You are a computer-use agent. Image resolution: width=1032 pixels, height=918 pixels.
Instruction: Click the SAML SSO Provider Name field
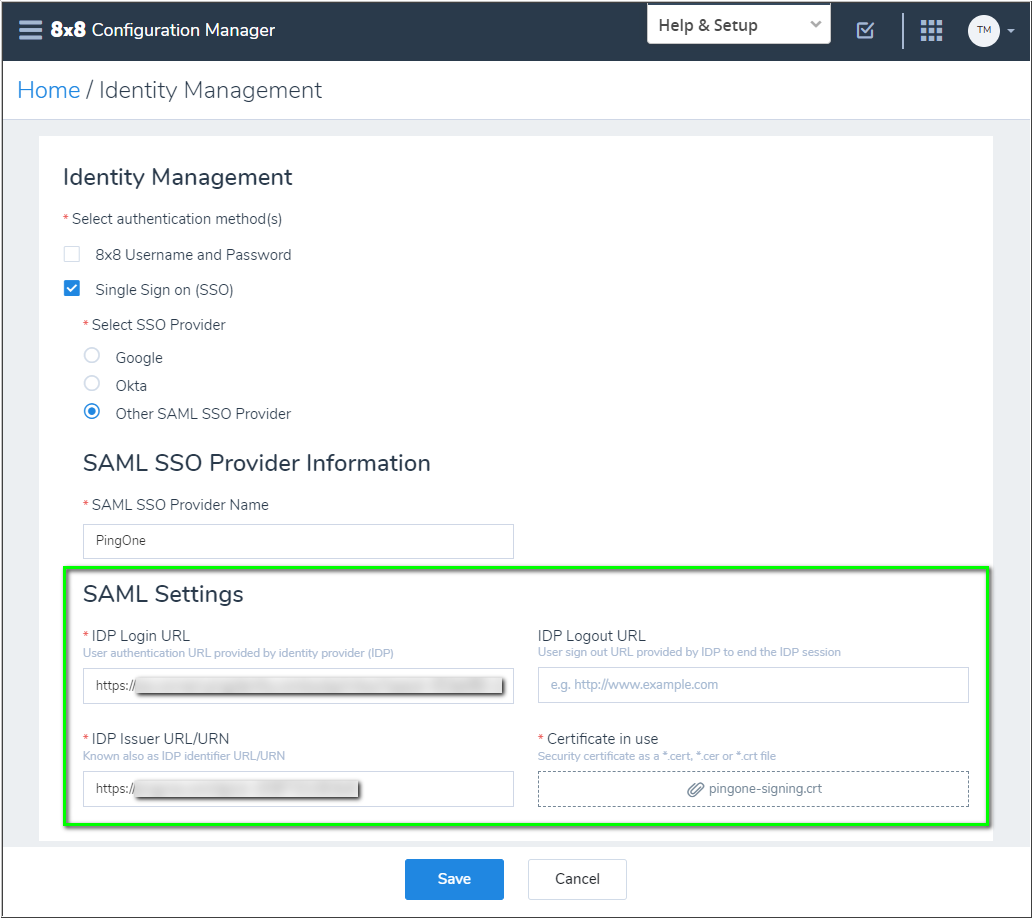(x=298, y=541)
